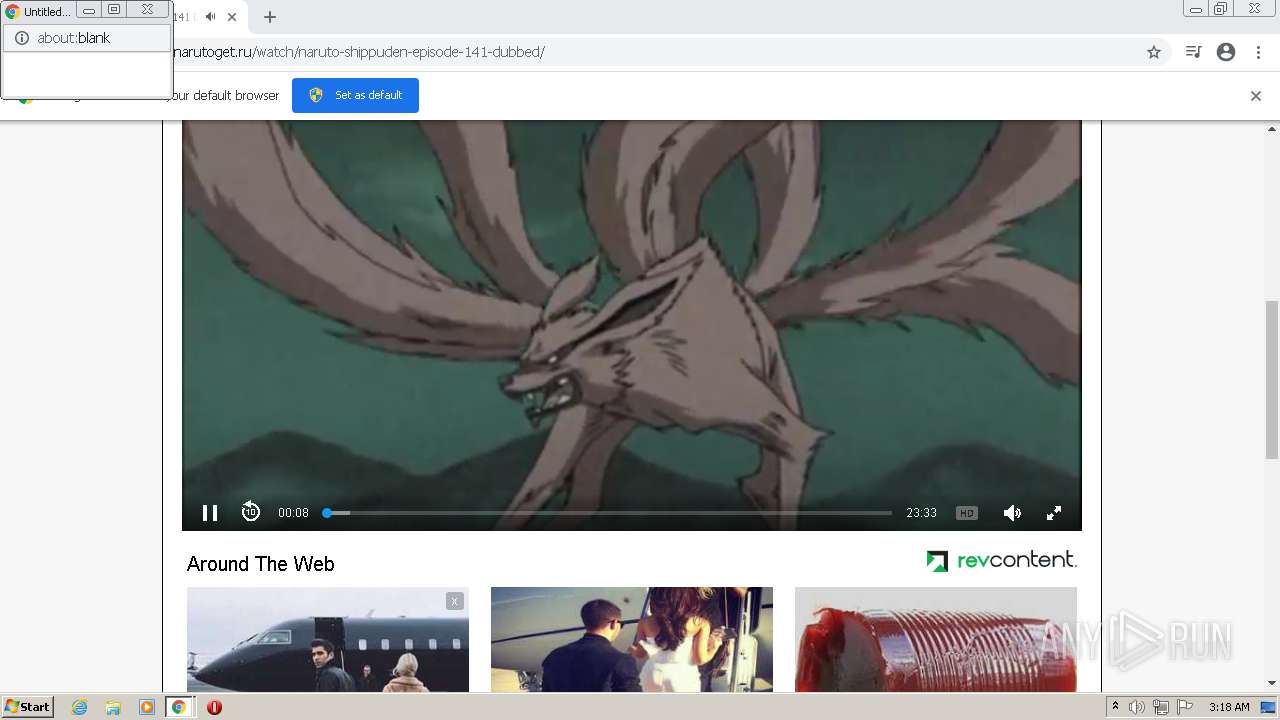This screenshot has height=720, width=1280.
Task: Click show desktop button
Action: (x=1269, y=707)
